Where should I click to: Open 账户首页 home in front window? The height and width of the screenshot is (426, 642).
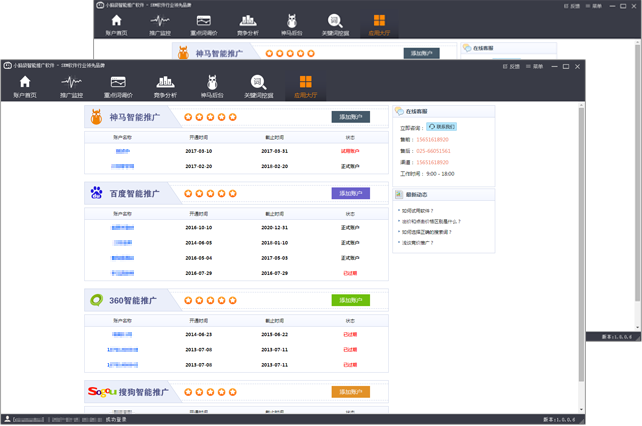tap(25, 86)
